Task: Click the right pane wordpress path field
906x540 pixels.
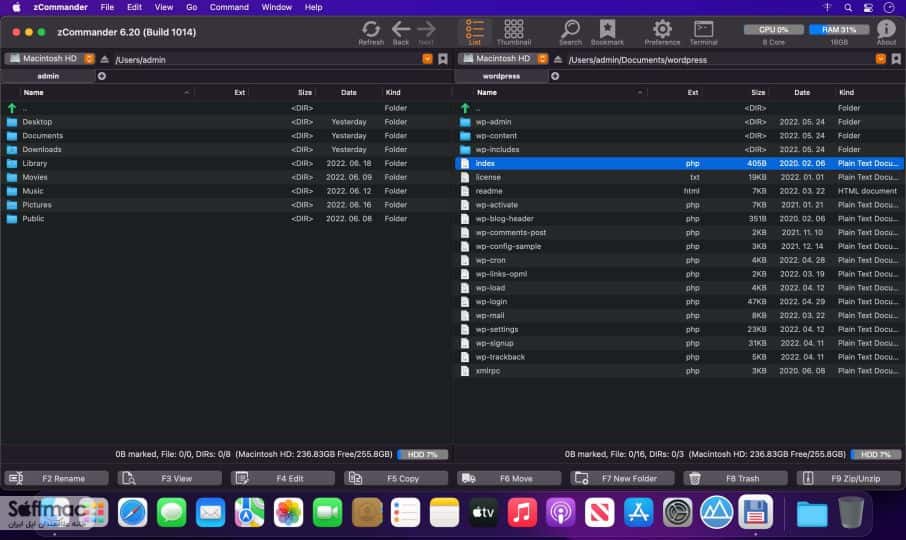Action: (x=720, y=59)
